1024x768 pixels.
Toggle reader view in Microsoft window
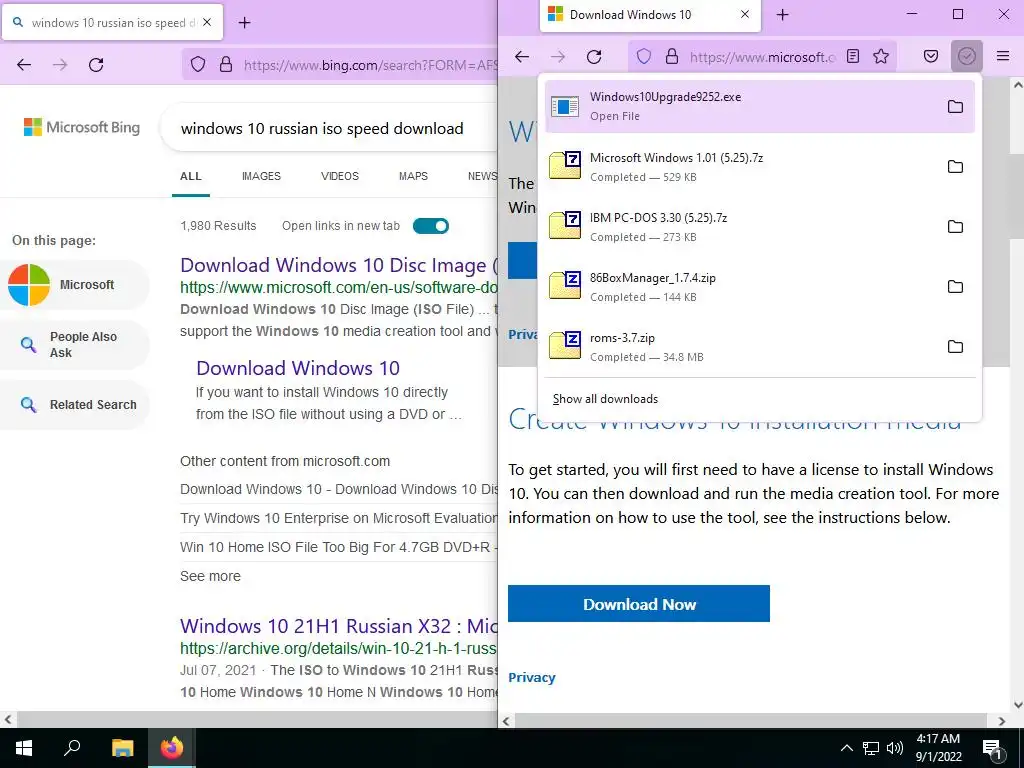tap(853, 57)
